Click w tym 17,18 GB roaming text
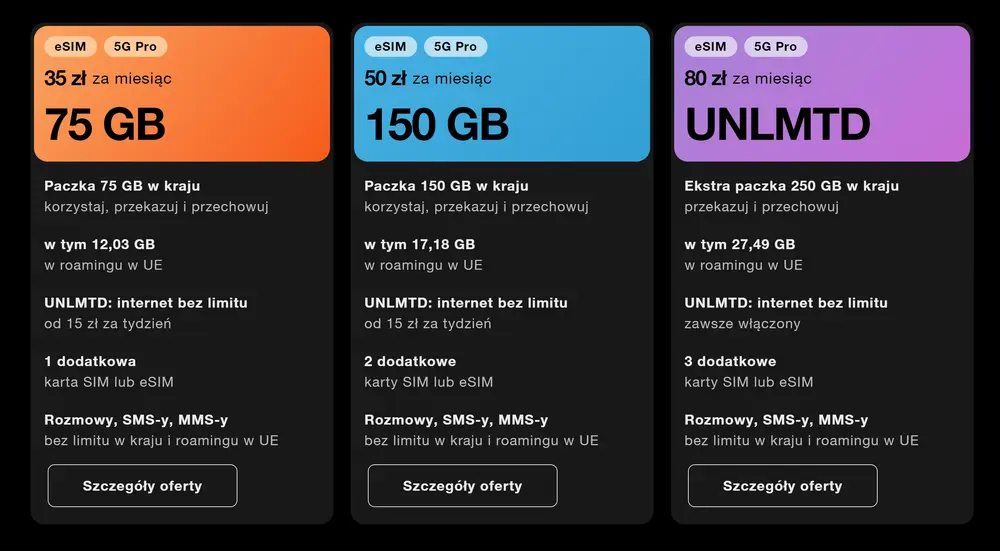Viewport: 1000px width, 551px height. [x=420, y=245]
